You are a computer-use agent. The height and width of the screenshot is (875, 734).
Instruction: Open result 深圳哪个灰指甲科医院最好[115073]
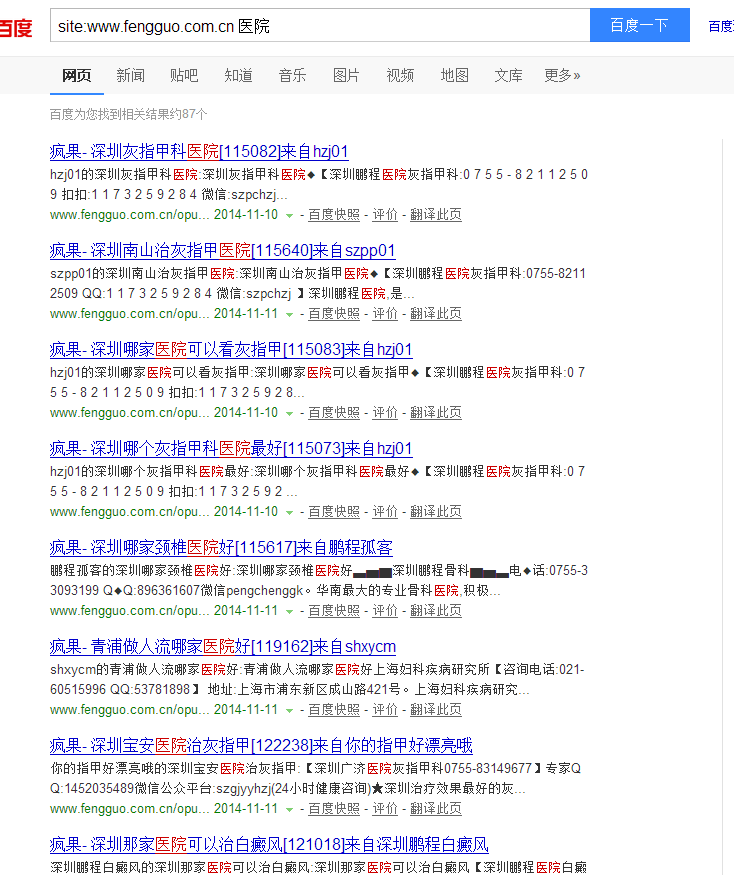(x=231, y=448)
